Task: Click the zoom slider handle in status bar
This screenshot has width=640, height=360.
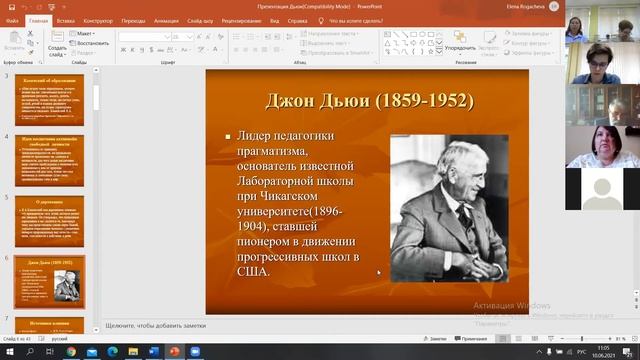Action: pyautogui.click(x=582, y=338)
